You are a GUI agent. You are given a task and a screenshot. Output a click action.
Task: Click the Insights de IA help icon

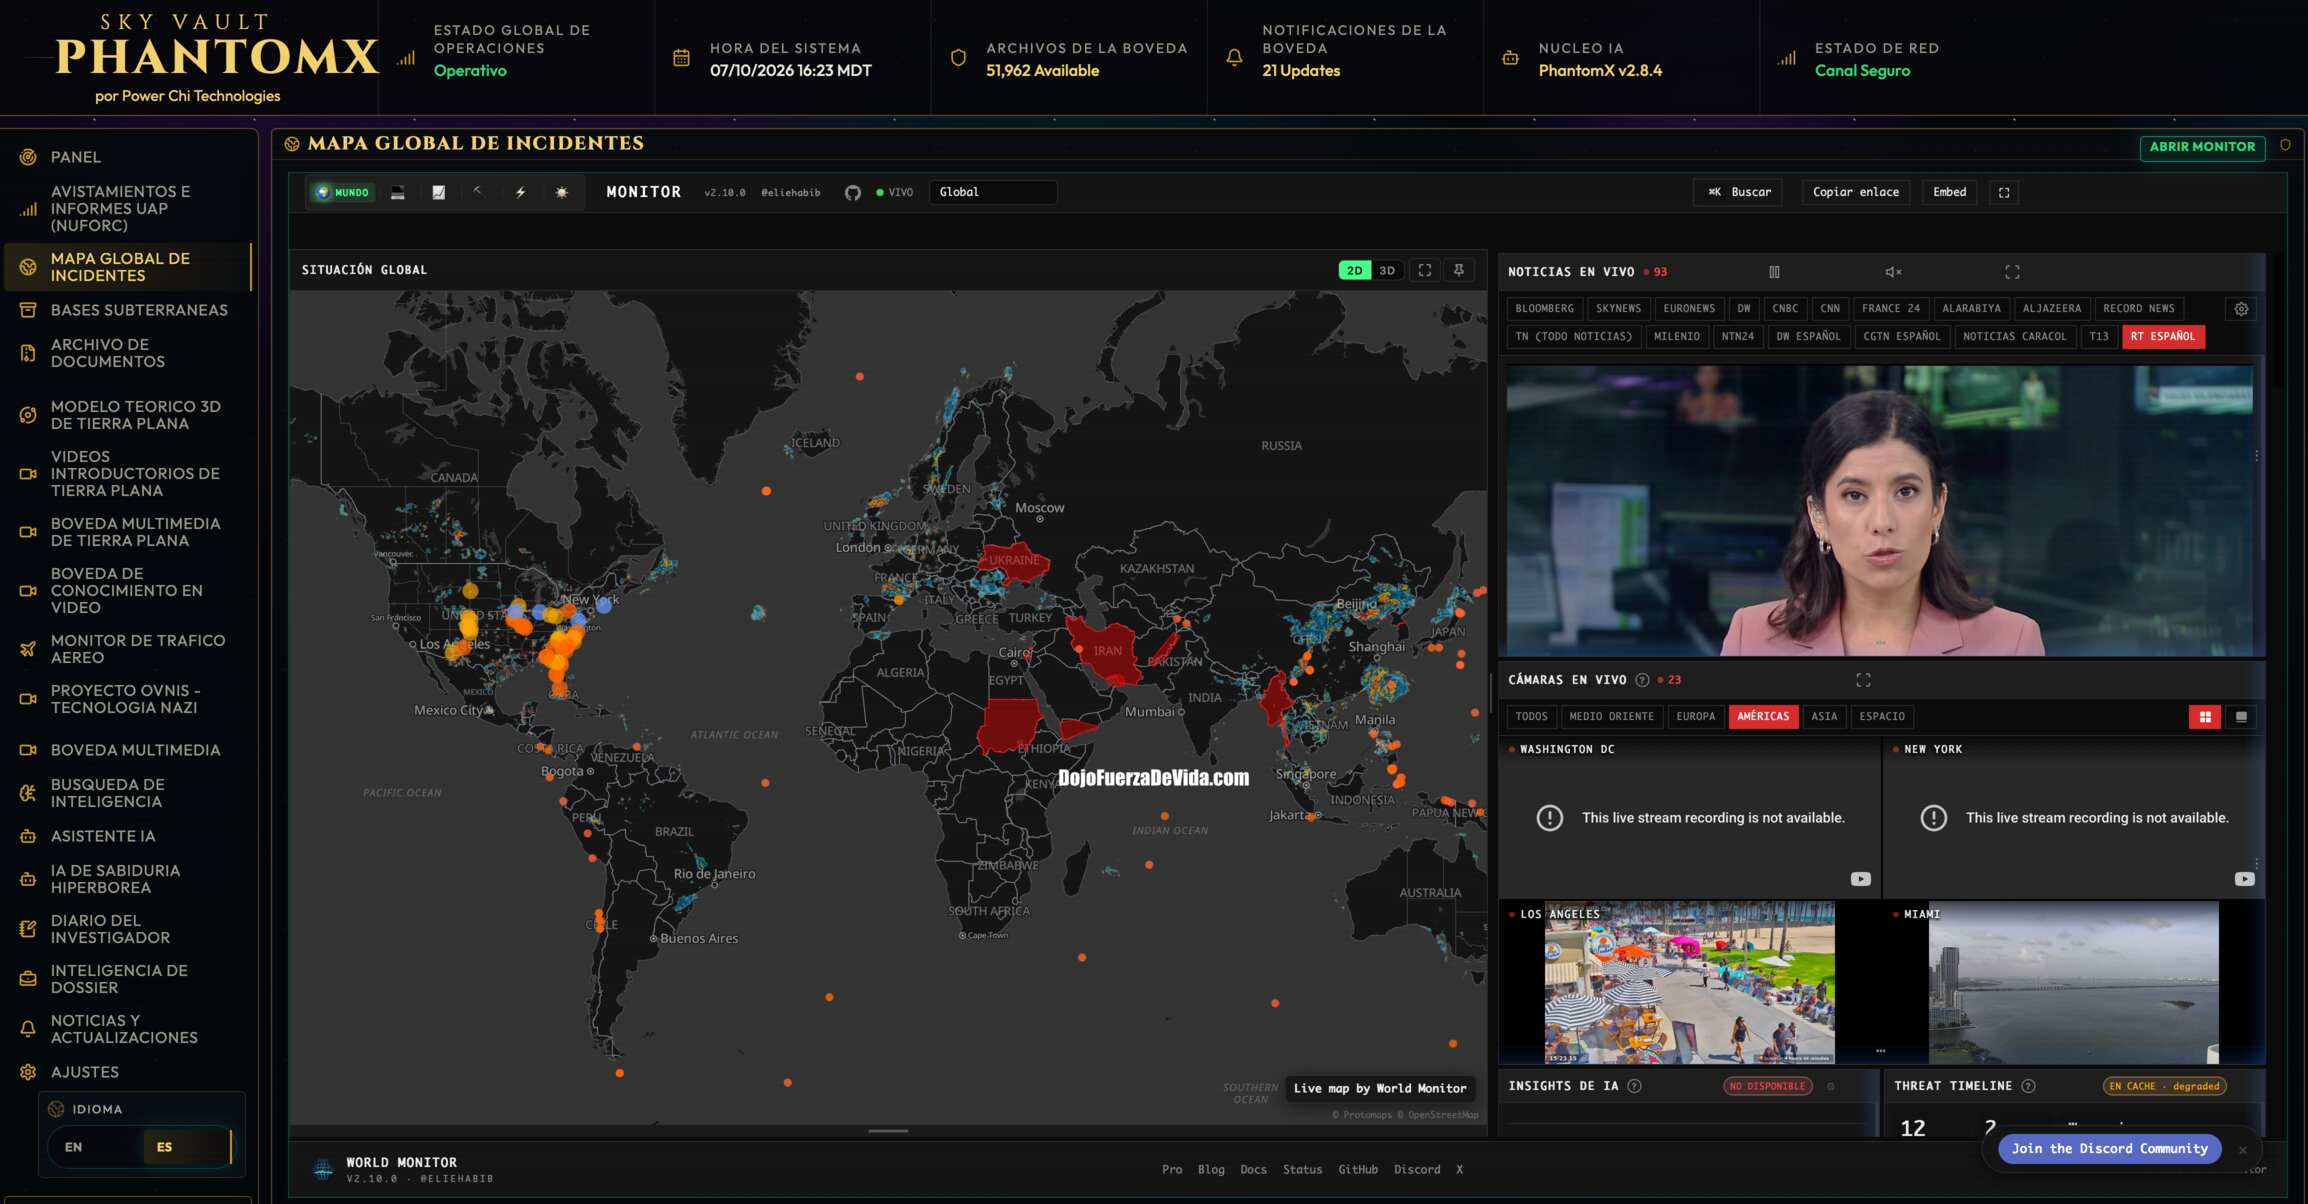point(1634,1086)
